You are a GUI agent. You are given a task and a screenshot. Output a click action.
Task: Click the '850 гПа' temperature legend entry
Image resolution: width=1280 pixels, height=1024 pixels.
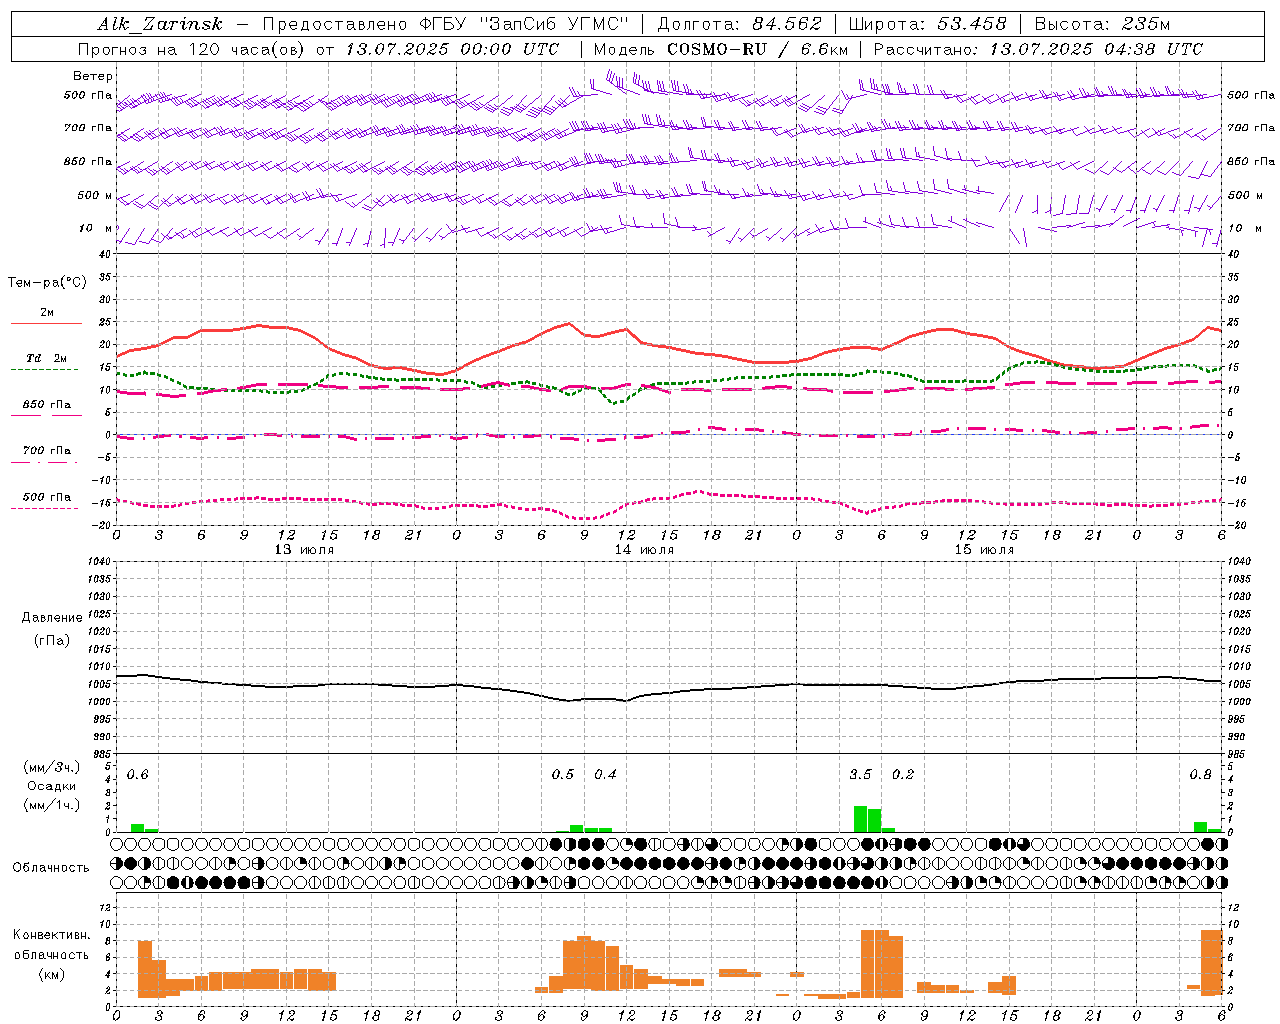(x=46, y=405)
